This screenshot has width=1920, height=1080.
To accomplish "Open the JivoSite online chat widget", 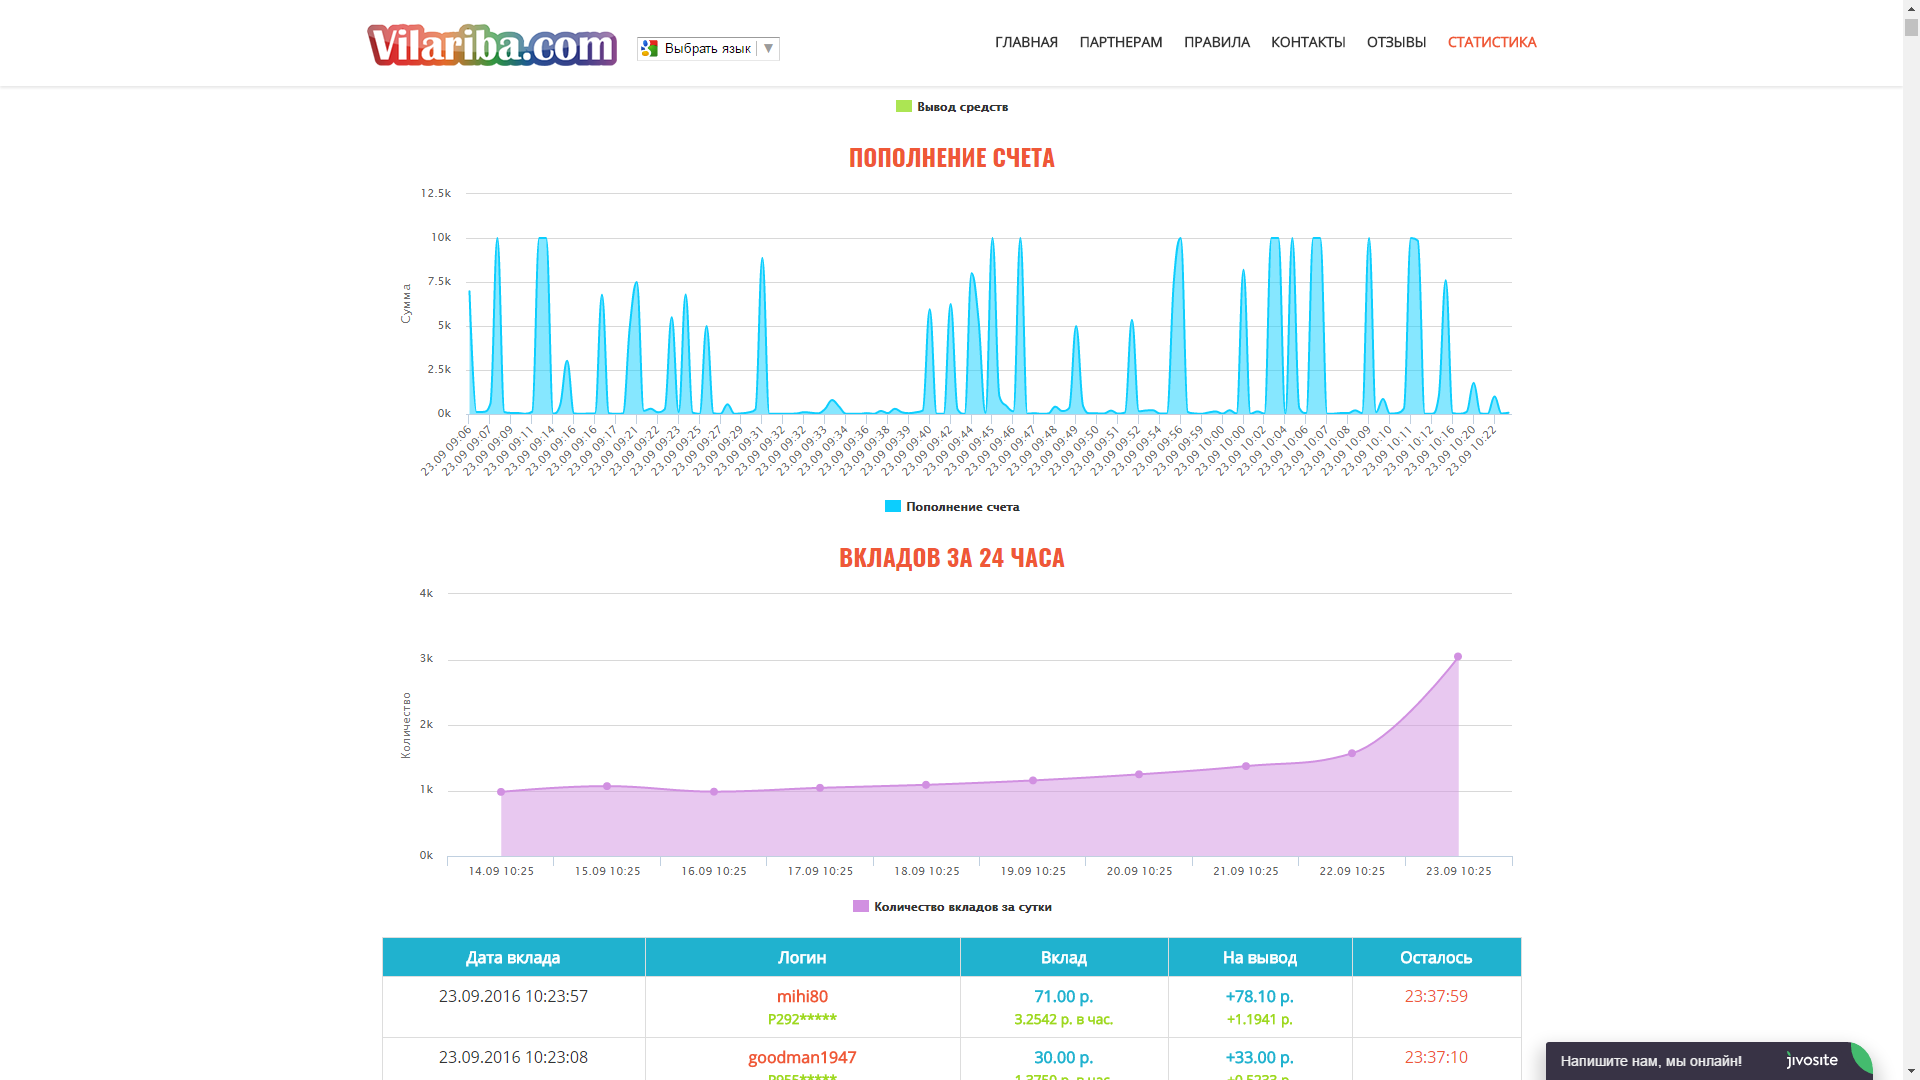I will point(1651,1061).
